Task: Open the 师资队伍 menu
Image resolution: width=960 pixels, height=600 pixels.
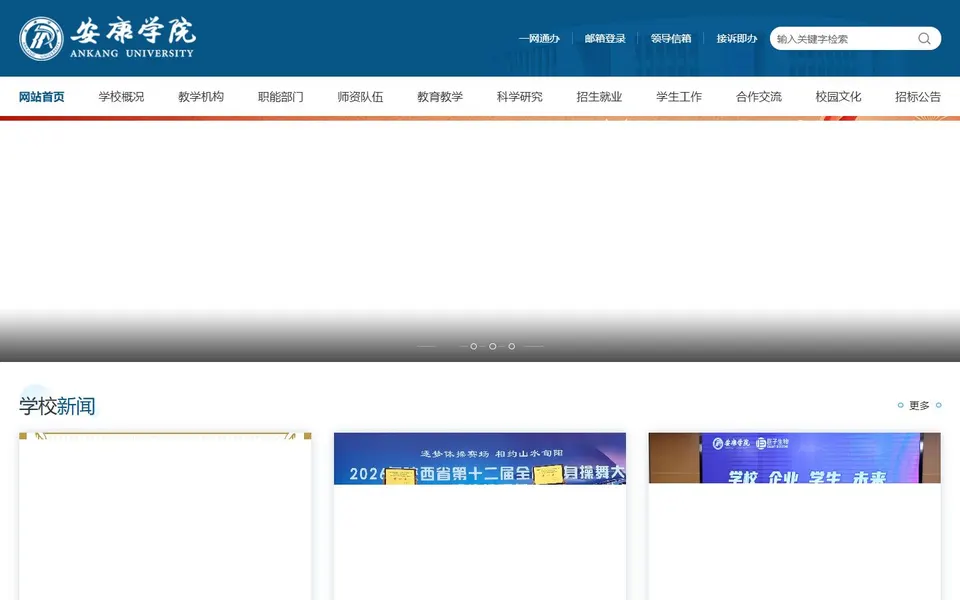Action: point(360,97)
